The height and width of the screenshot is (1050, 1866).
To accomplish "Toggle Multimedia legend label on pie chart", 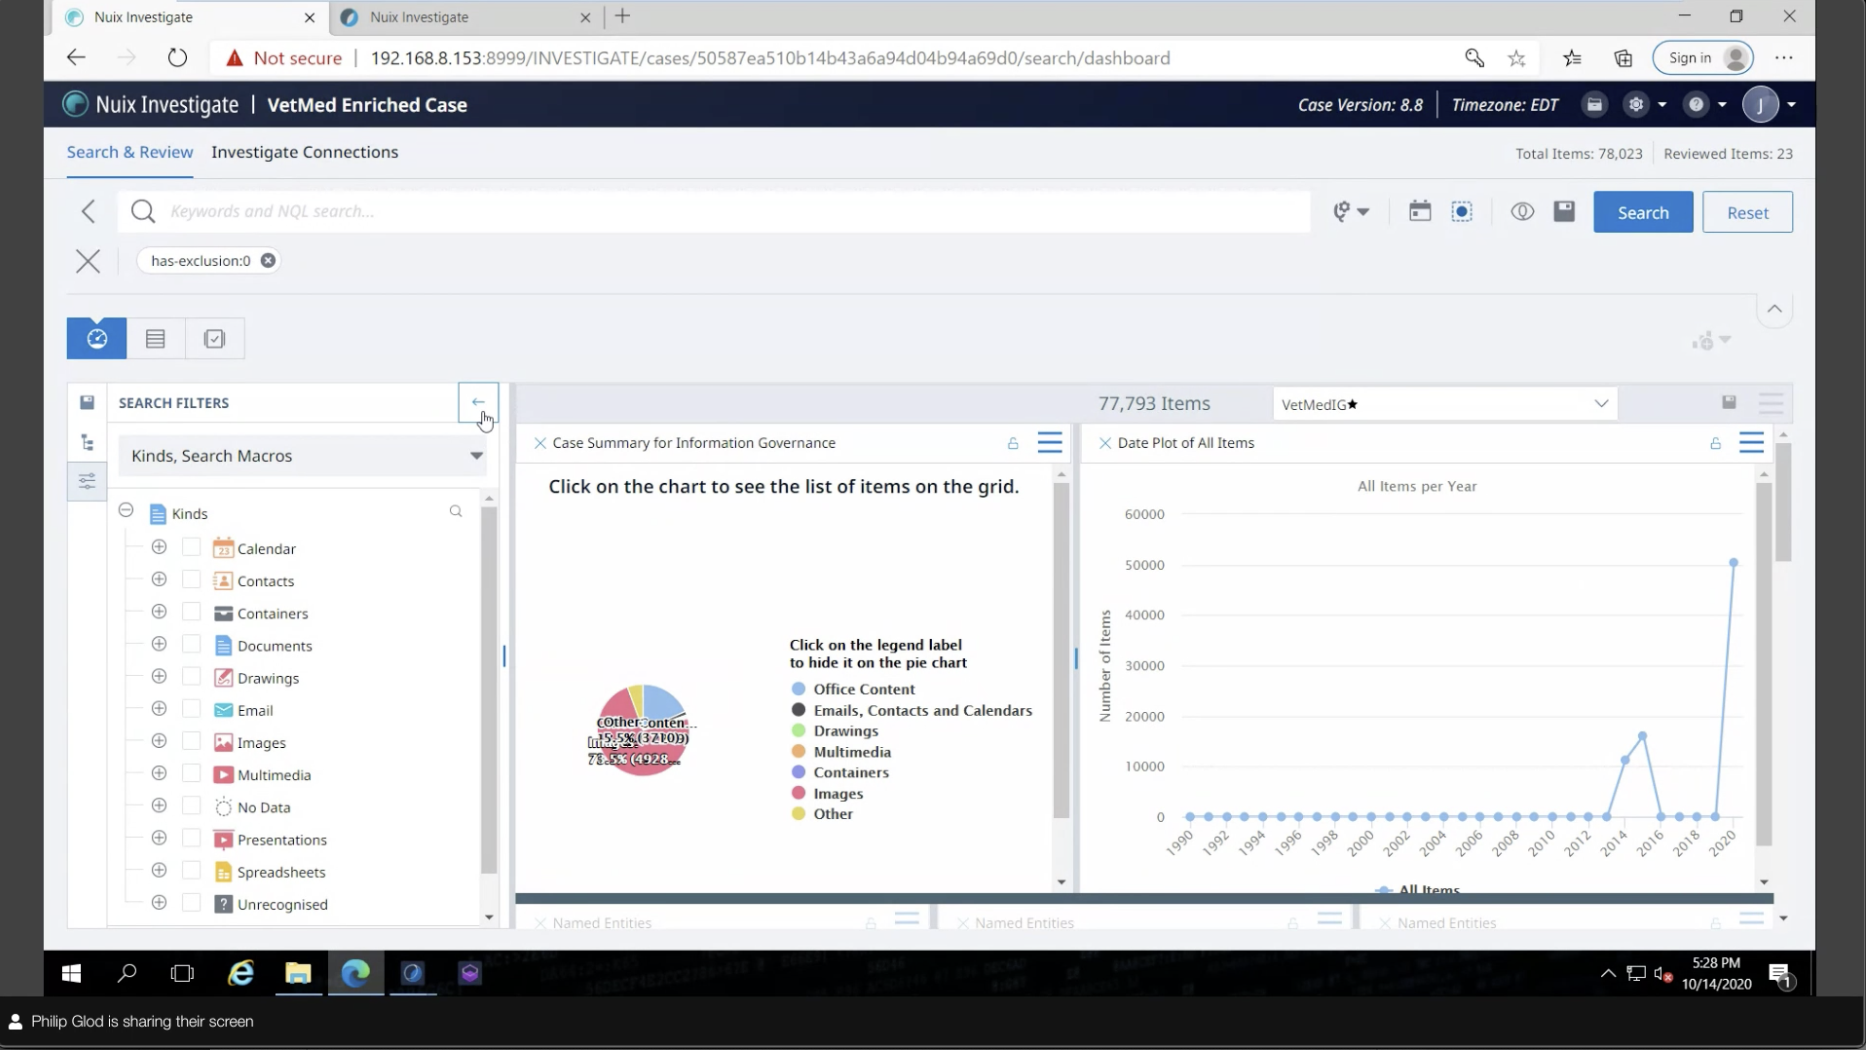I will (852, 752).
